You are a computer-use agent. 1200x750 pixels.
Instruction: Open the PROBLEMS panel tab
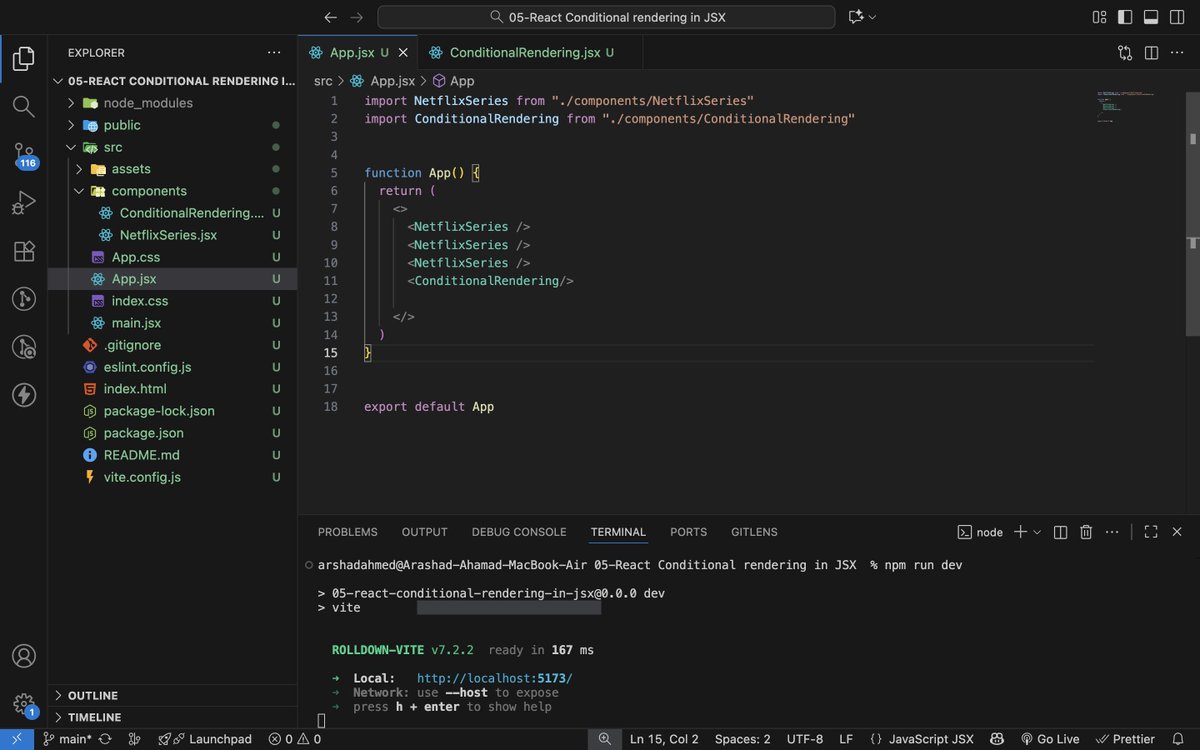pyautogui.click(x=347, y=531)
